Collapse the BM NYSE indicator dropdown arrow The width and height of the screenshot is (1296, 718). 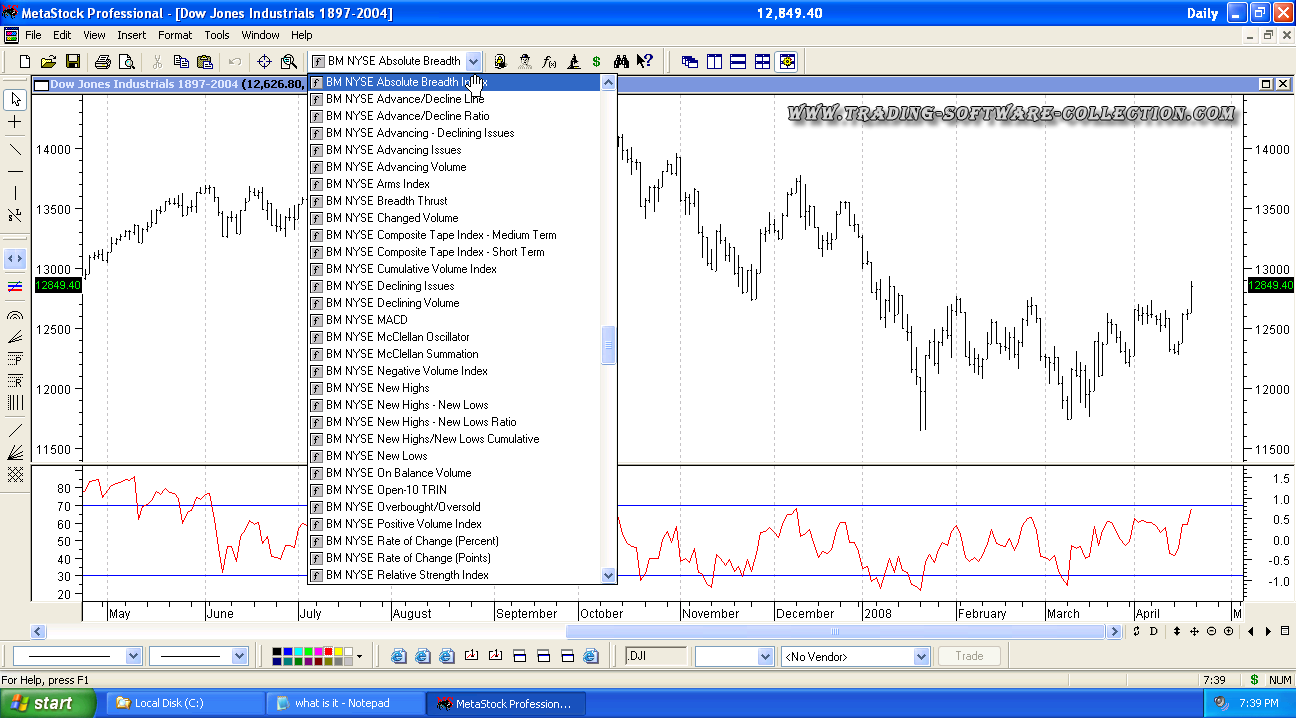coord(473,62)
